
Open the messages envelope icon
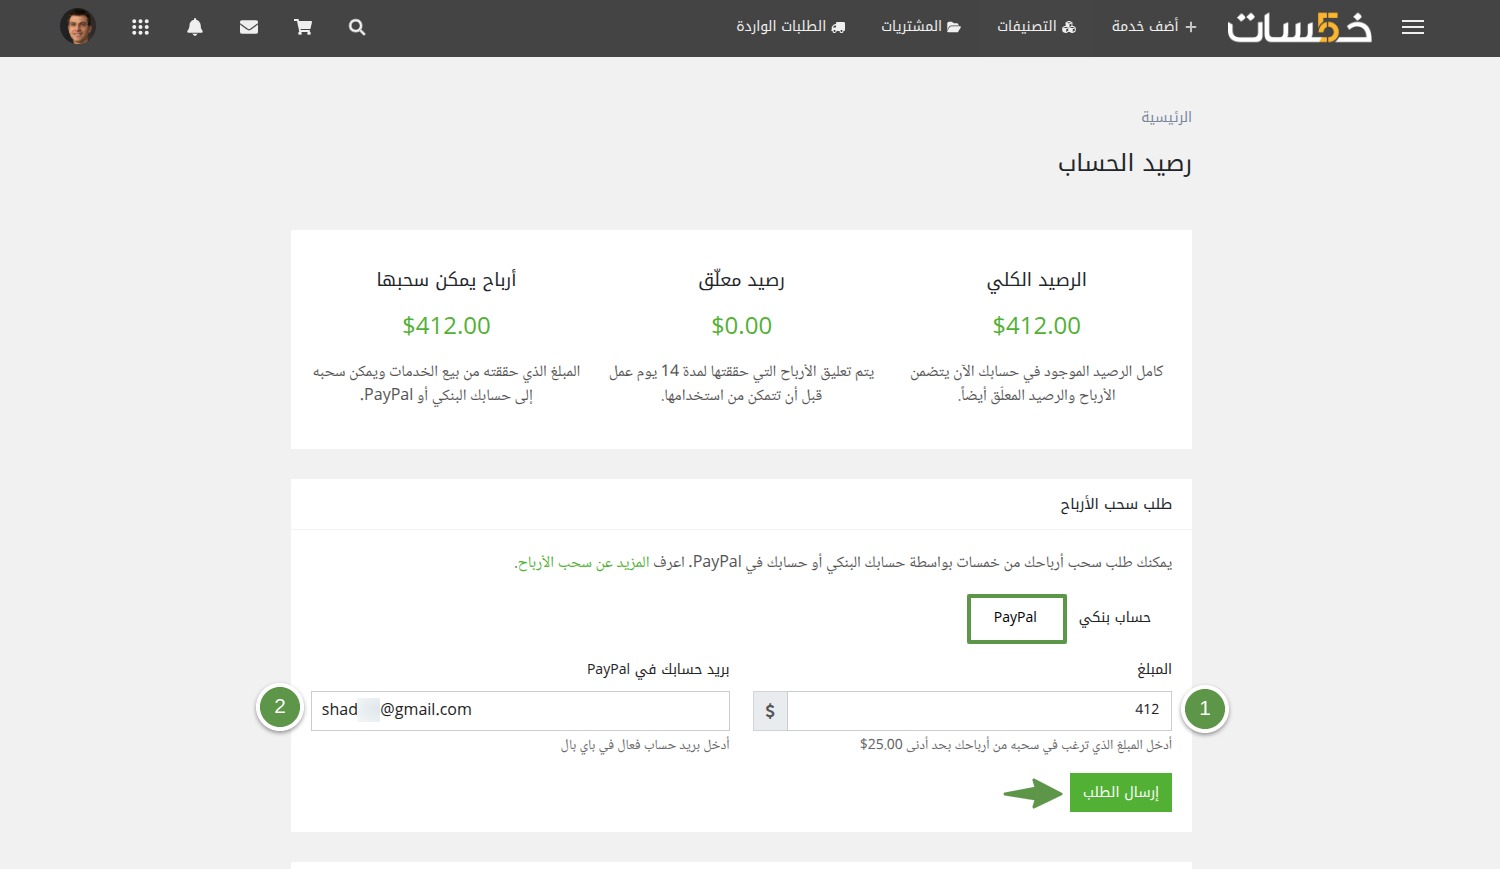coord(249,28)
